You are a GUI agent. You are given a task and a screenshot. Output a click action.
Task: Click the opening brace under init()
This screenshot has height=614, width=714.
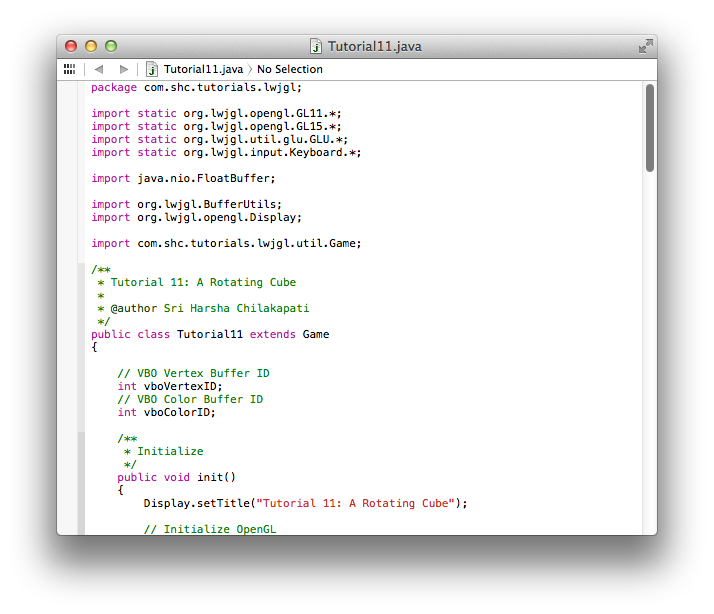click(121, 491)
